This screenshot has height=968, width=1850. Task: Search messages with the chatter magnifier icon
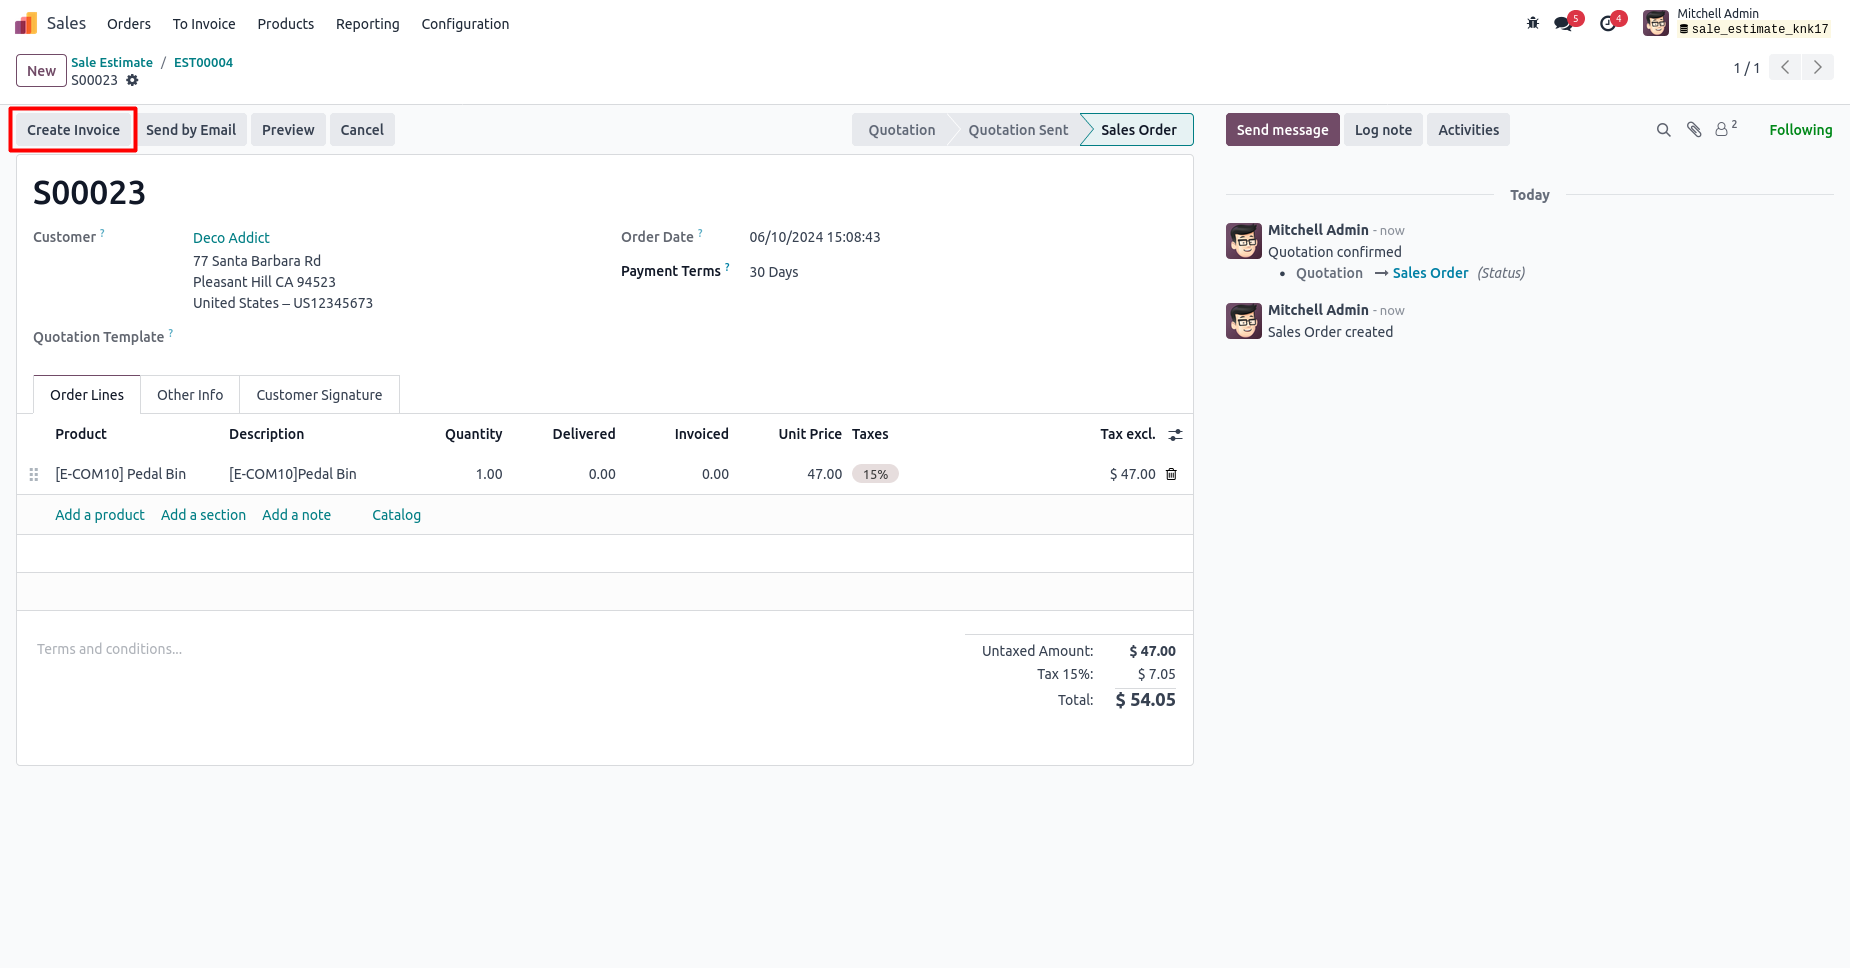[x=1664, y=130]
